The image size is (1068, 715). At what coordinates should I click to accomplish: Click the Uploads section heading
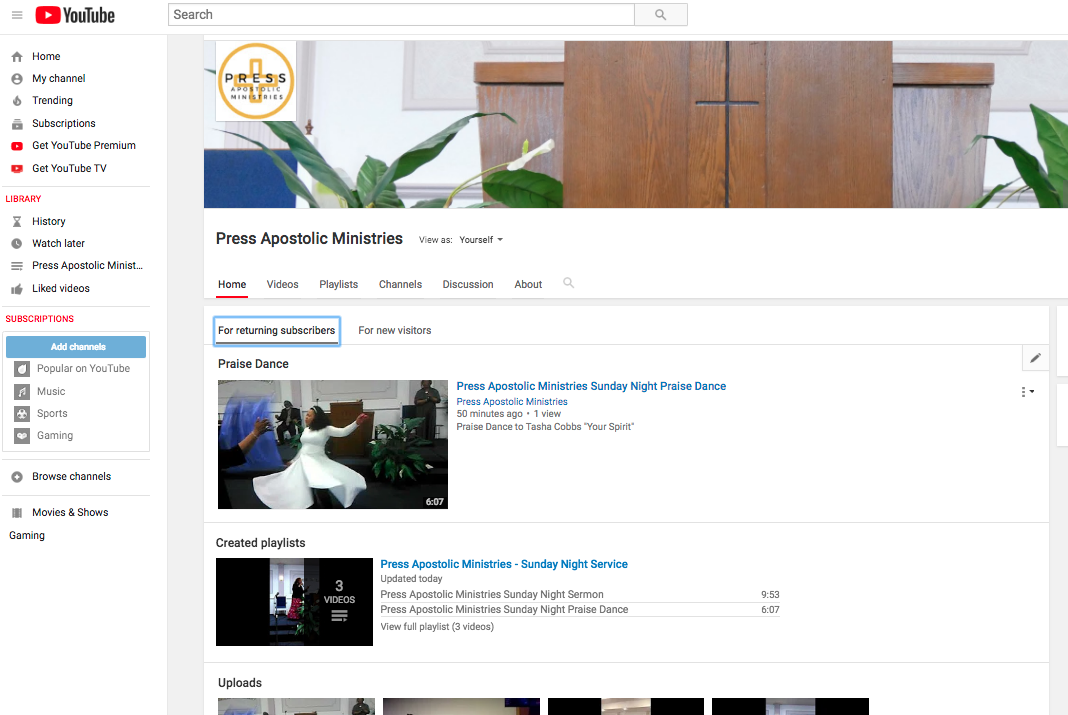click(x=240, y=683)
